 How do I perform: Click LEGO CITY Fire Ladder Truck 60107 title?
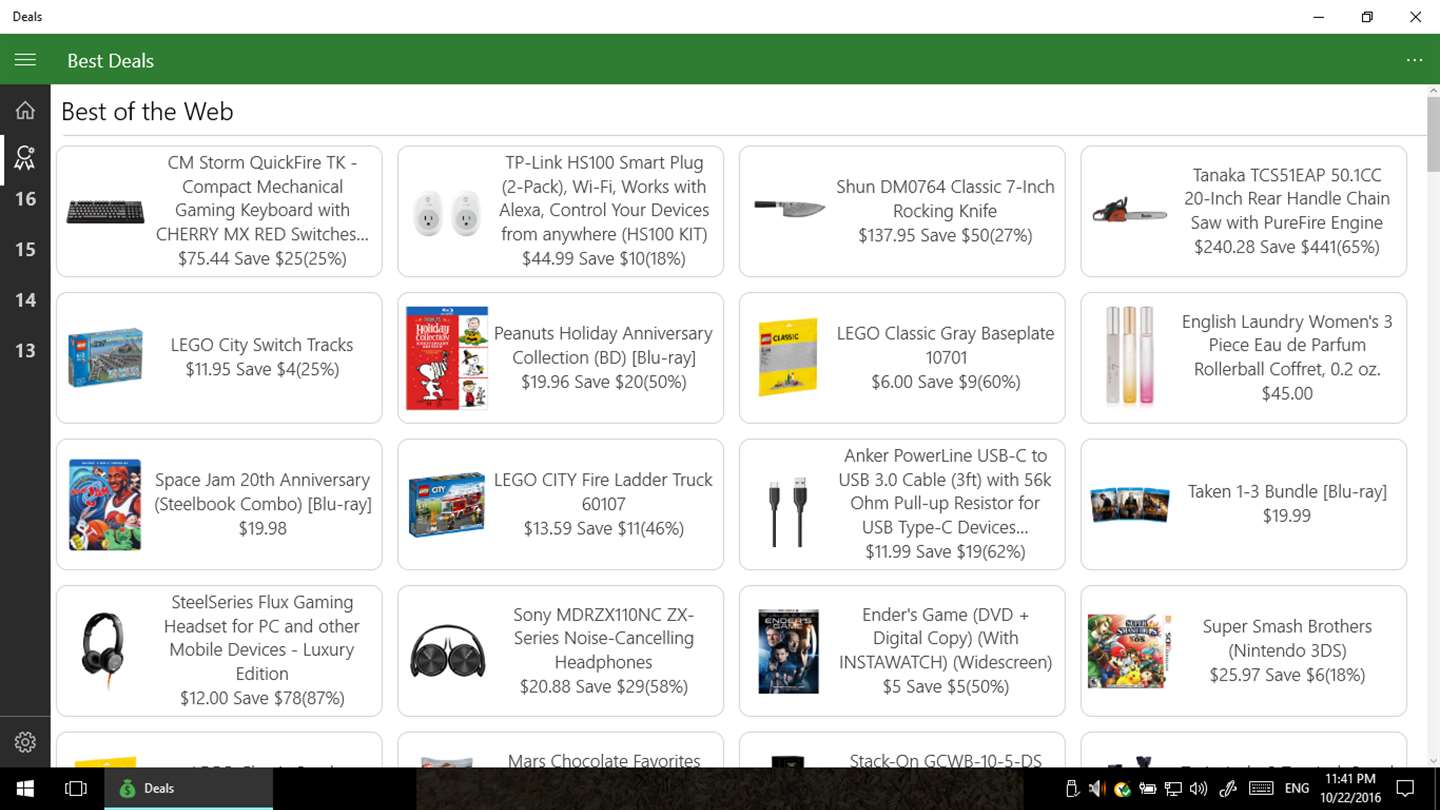[x=603, y=492]
